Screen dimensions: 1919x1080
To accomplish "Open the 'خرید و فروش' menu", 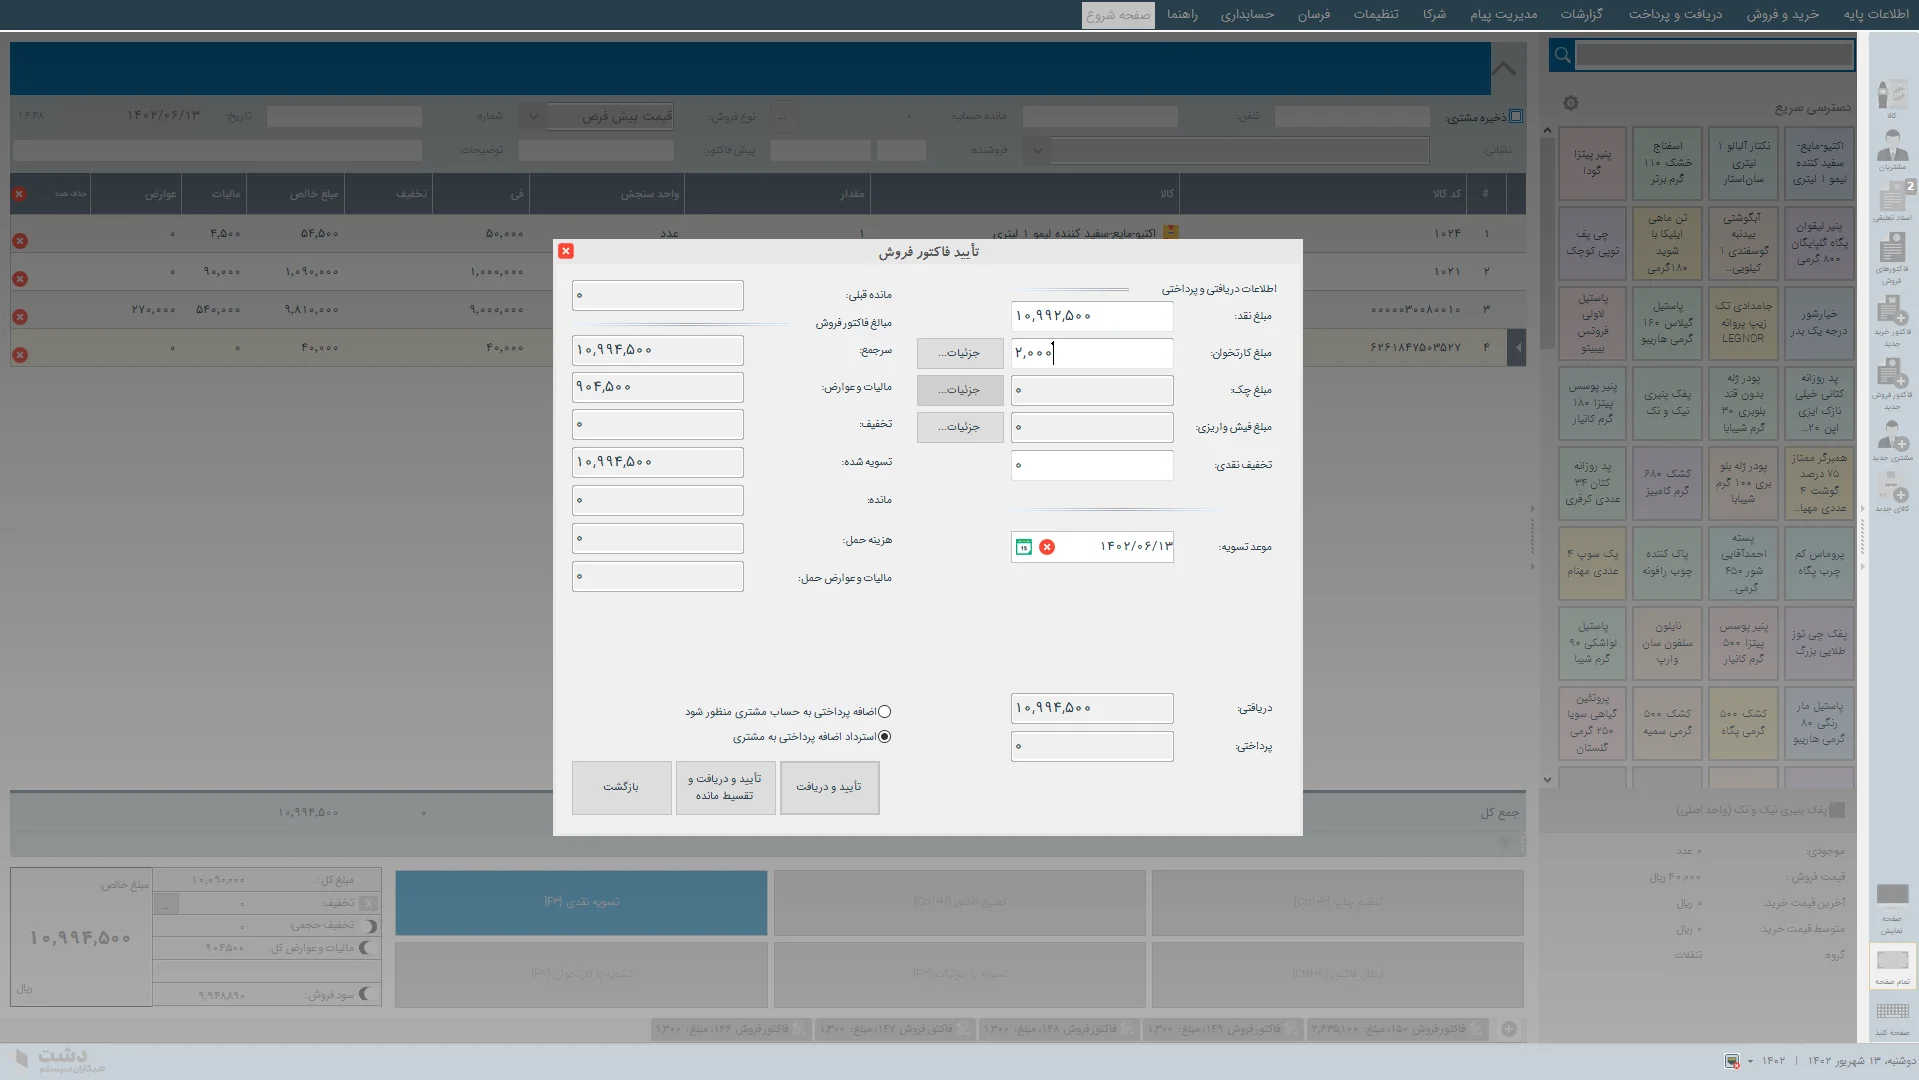I will [x=1782, y=14].
